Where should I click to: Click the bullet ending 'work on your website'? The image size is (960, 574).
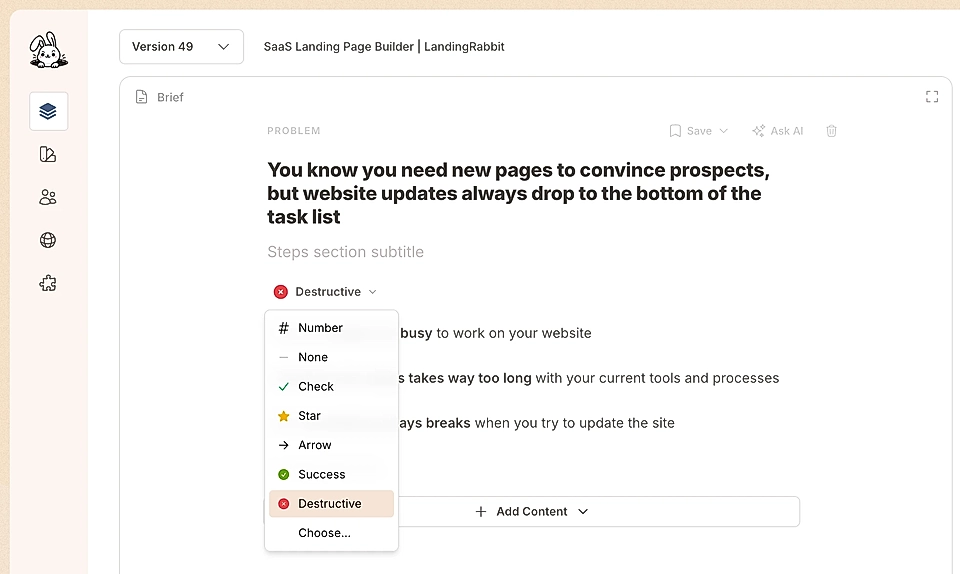click(496, 334)
